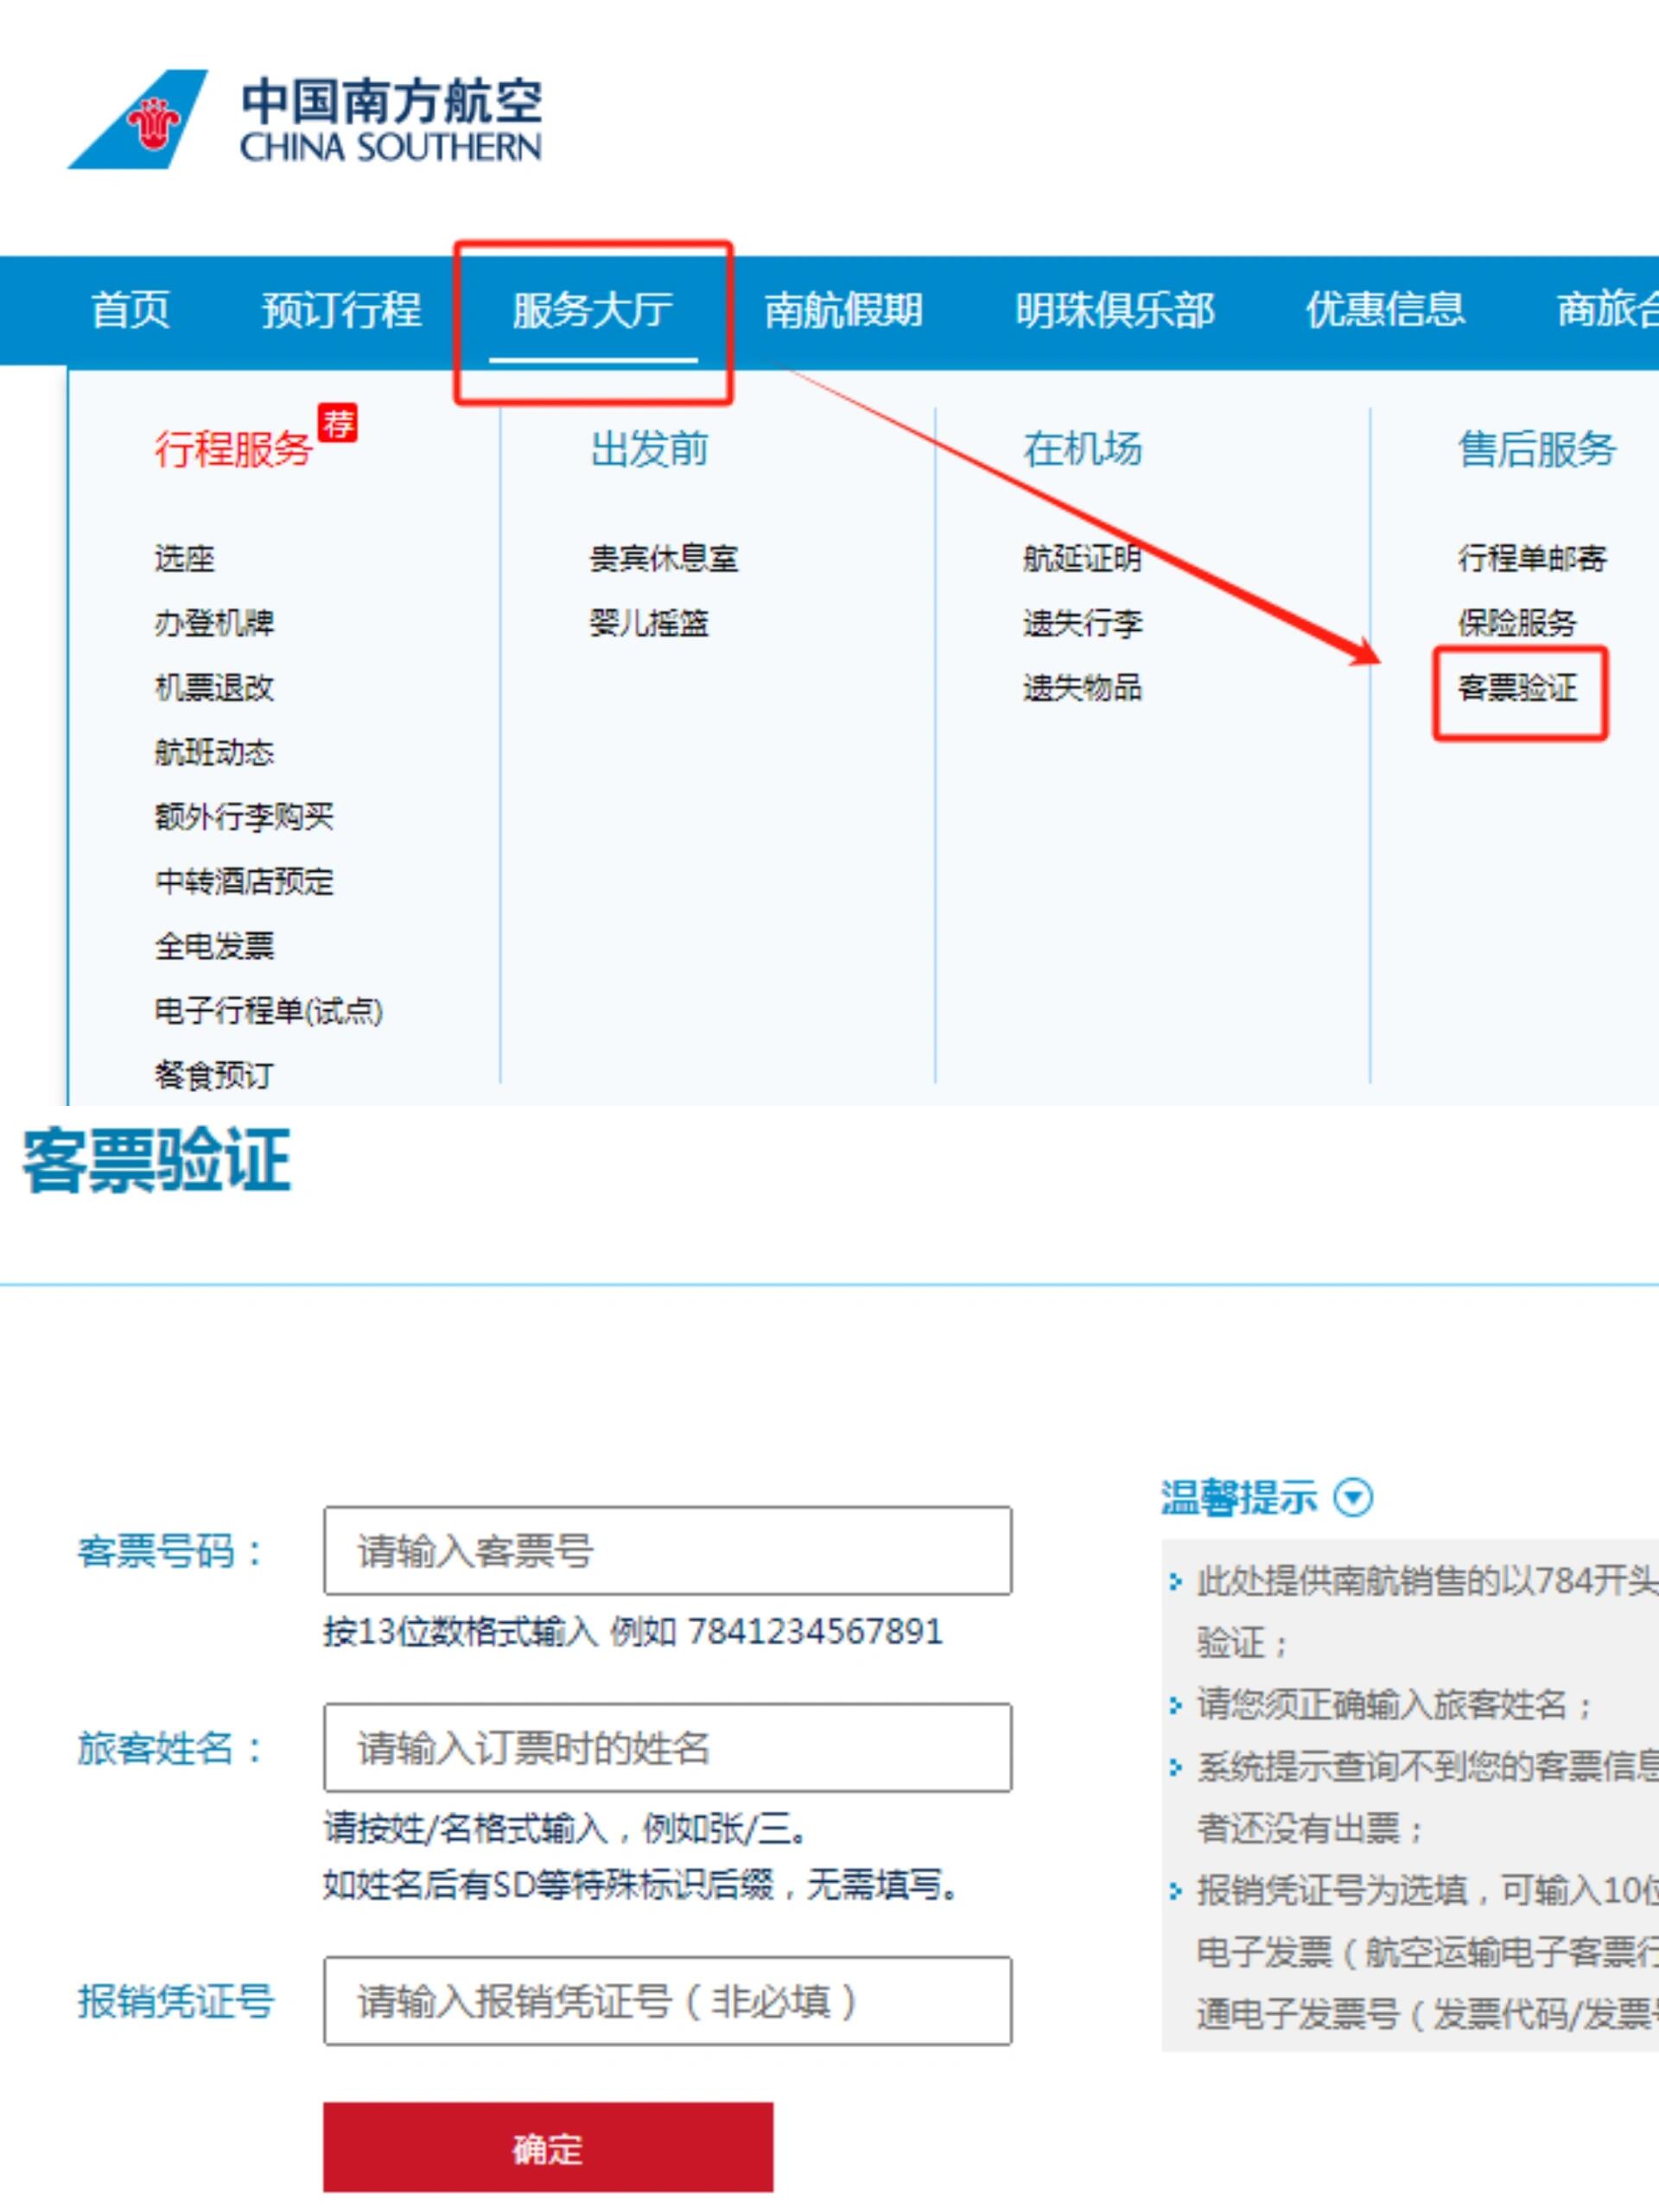The width and height of the screenshot is (1659, 2212).
Task: Open the 遗失物品 link
Action: pos(1082,687)
